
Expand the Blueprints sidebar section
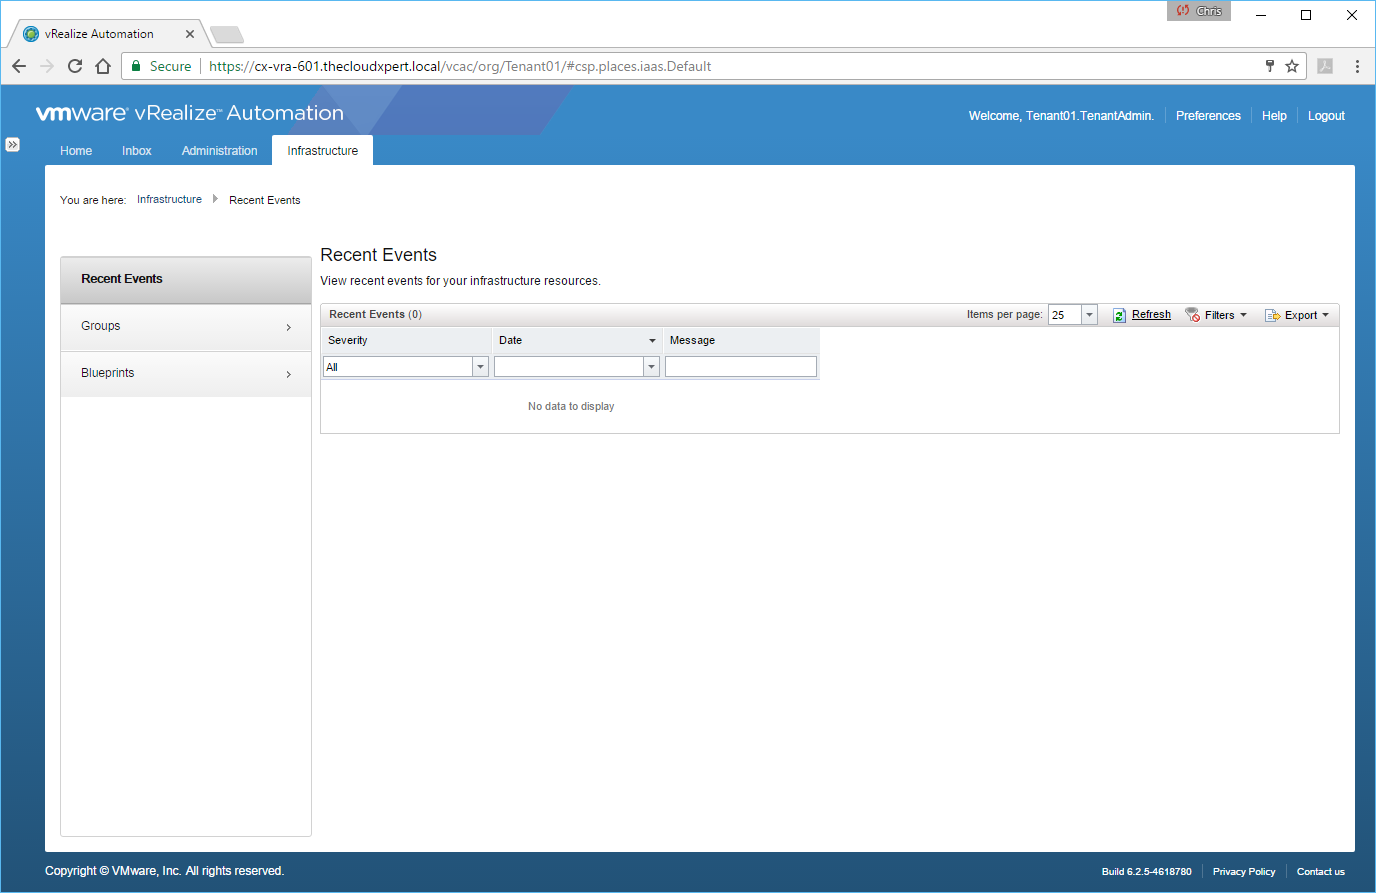(x=288, y=374)
